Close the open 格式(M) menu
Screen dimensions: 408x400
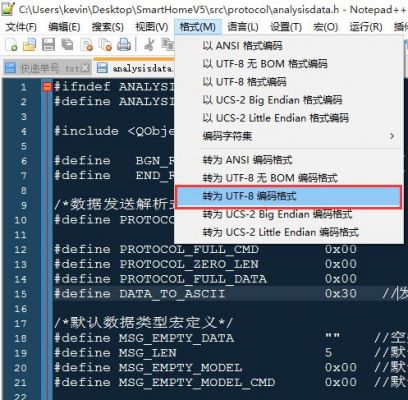click(198, 27)
